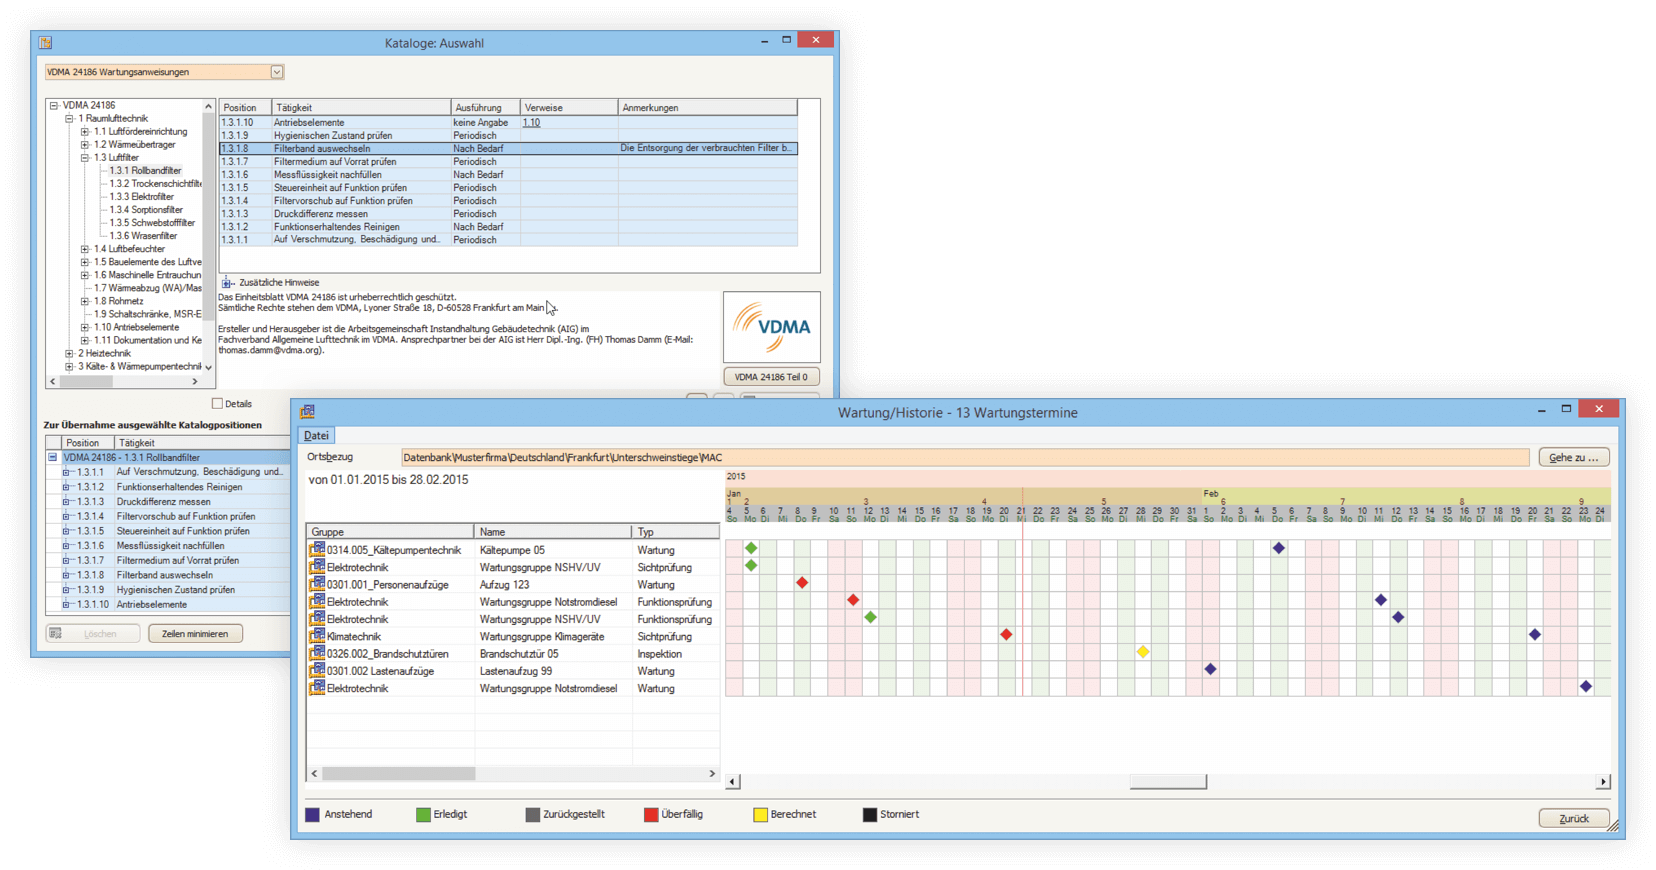
Task: Enable the Details checkbox
Action: tap(217, 404)
